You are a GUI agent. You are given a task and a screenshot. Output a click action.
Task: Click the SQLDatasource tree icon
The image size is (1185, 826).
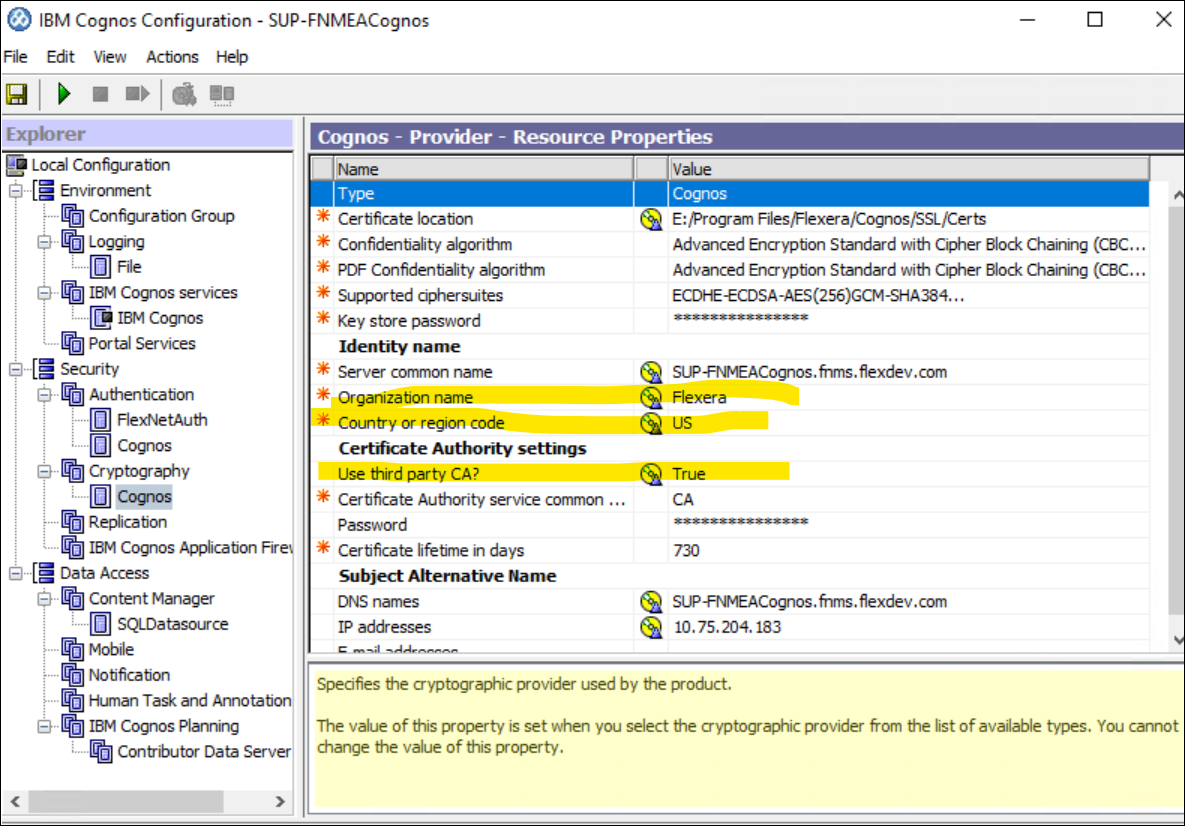pos(101,624)
